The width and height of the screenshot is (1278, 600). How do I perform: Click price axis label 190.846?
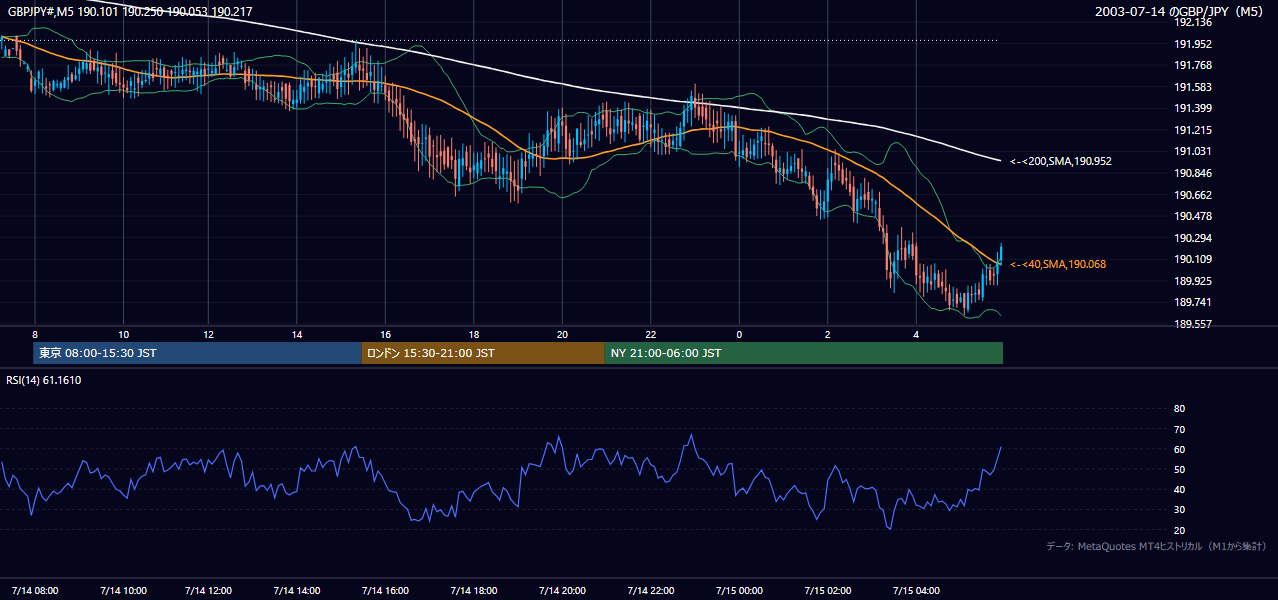[x=1193, y=173]
